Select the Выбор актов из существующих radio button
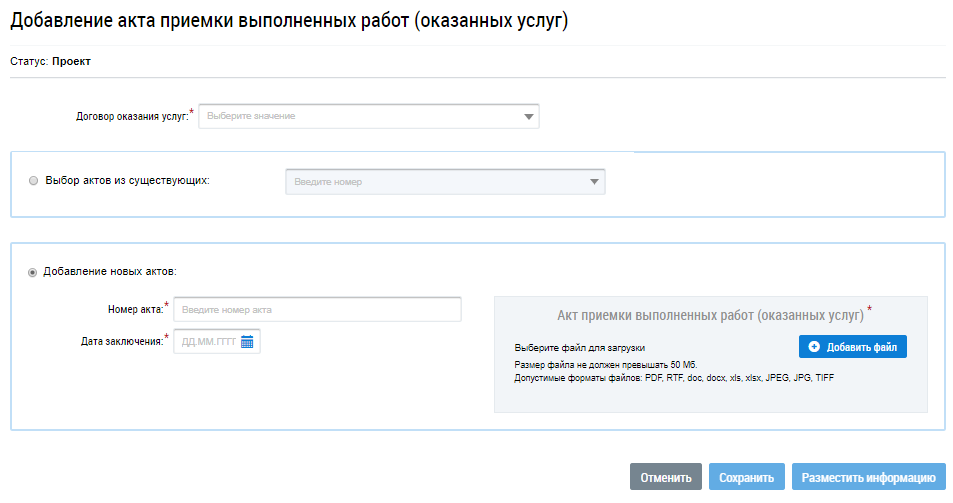Viewport: 953px width, 503px height. click(x=35, y=182)
